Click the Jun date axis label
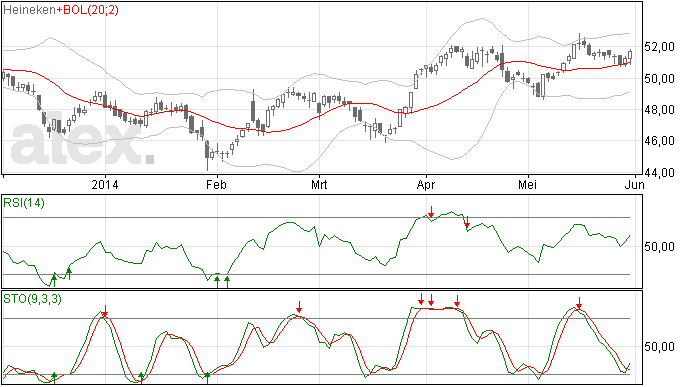The image size is (690, 387). [x=635, y=184]
